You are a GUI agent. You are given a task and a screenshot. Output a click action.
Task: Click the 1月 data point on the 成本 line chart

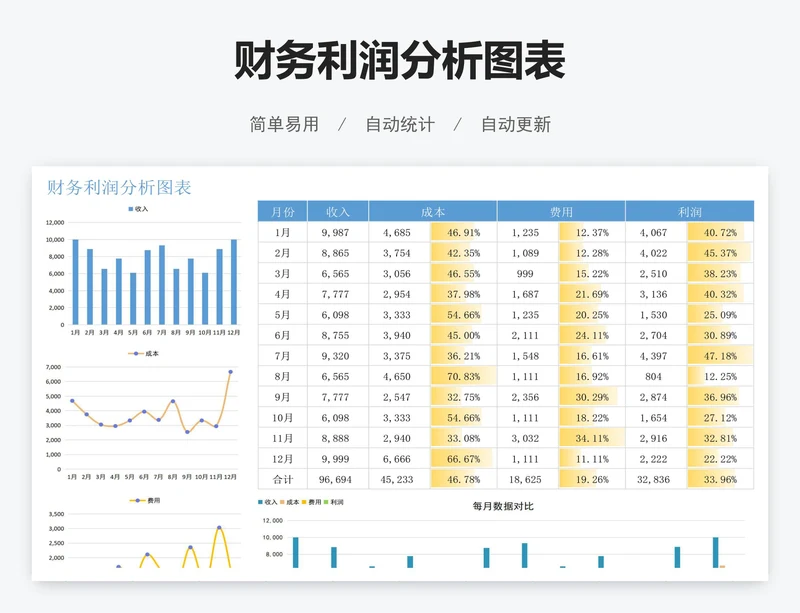coord(72,401)
